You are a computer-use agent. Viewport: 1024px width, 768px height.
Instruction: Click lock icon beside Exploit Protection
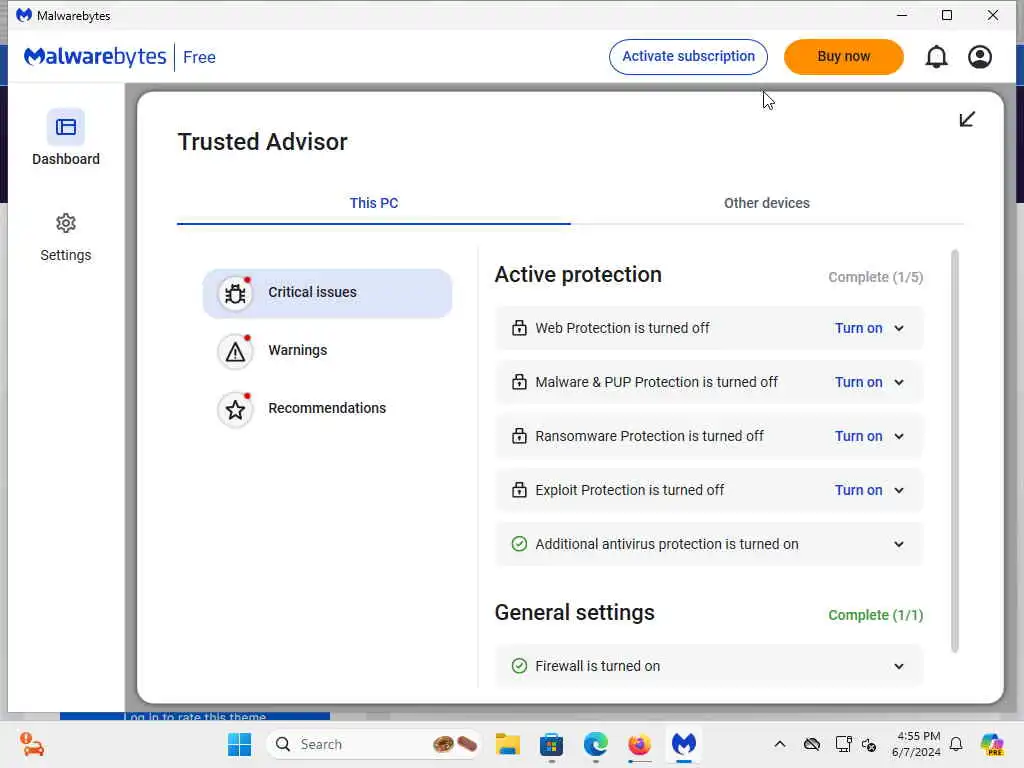(519, 490)
